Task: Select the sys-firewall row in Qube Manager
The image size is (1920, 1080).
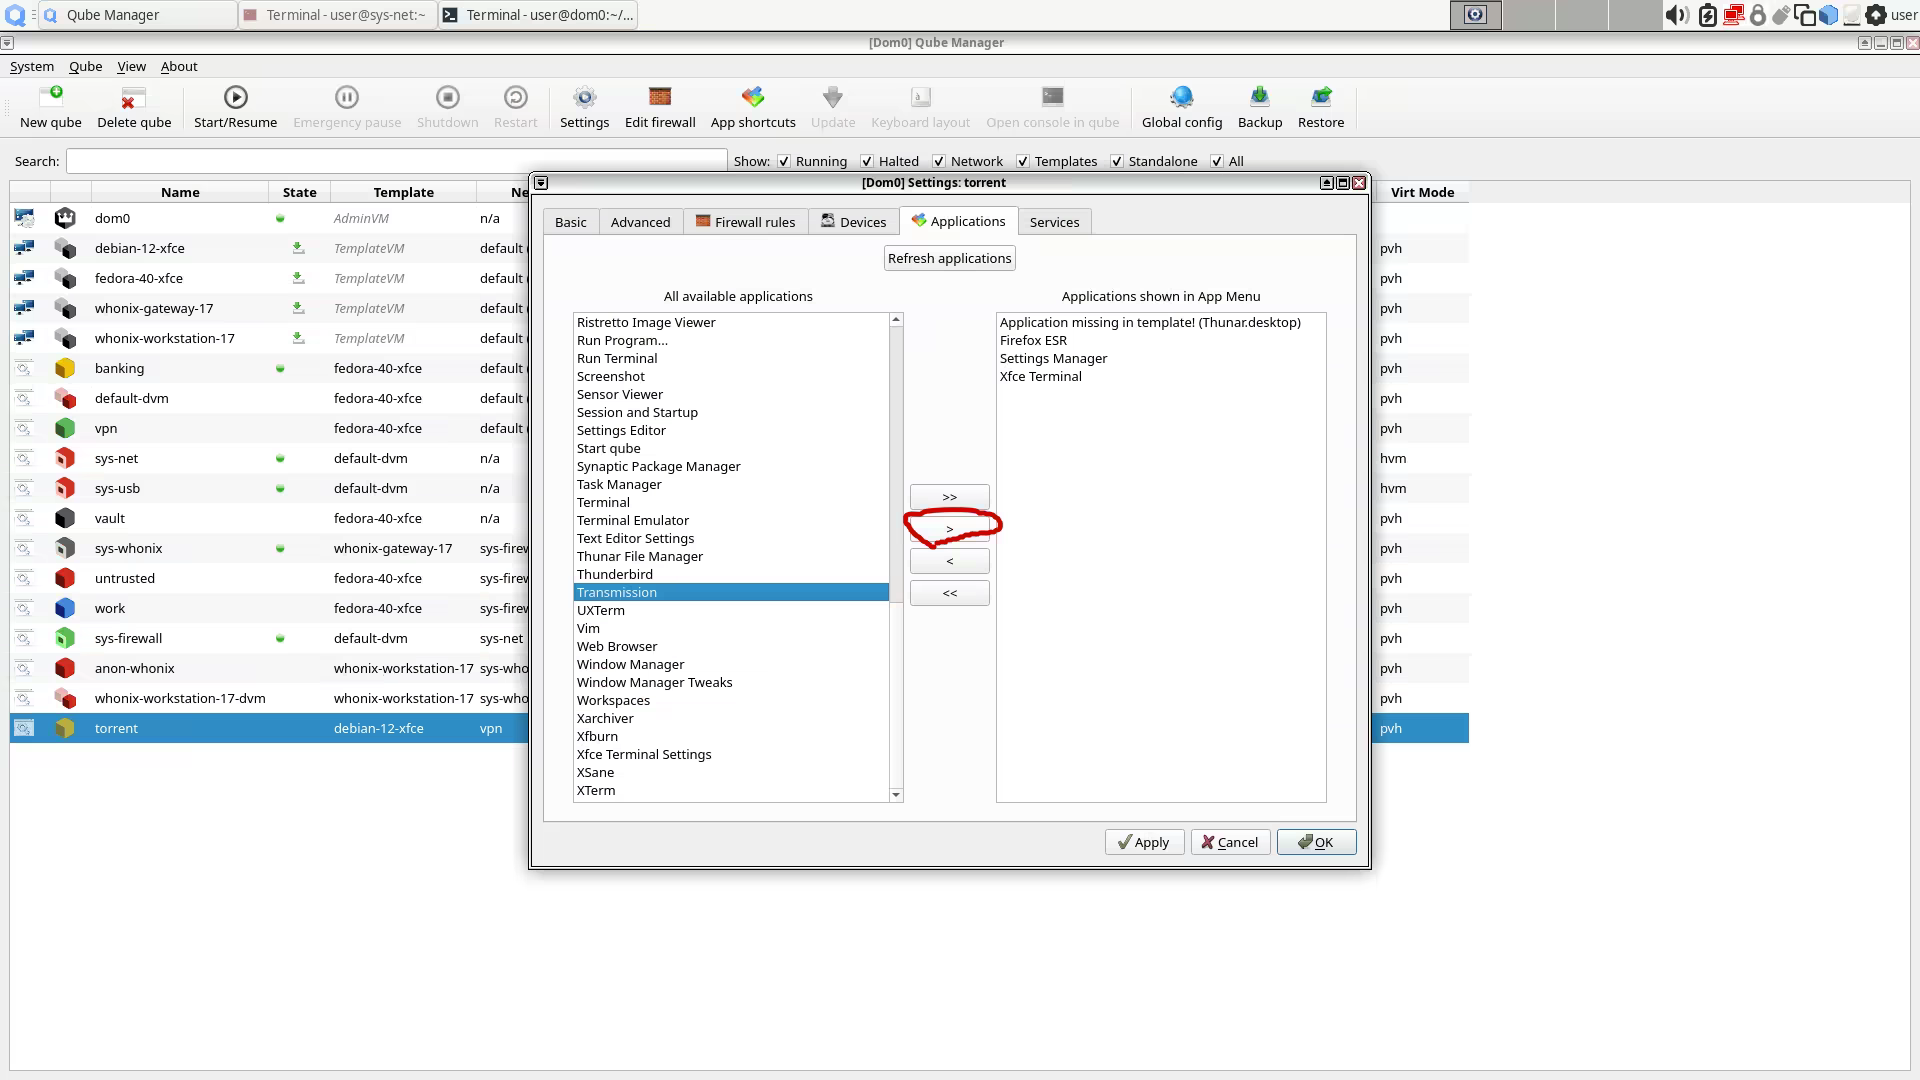Action: [x=270, y=638]
